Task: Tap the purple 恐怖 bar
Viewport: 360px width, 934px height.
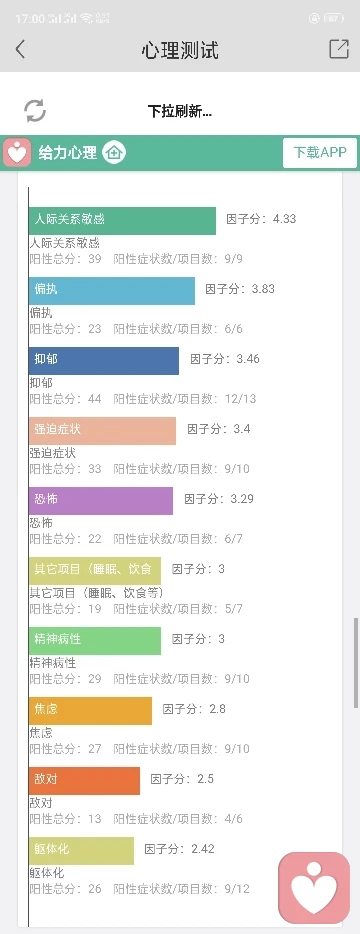Action: point(101,501)
